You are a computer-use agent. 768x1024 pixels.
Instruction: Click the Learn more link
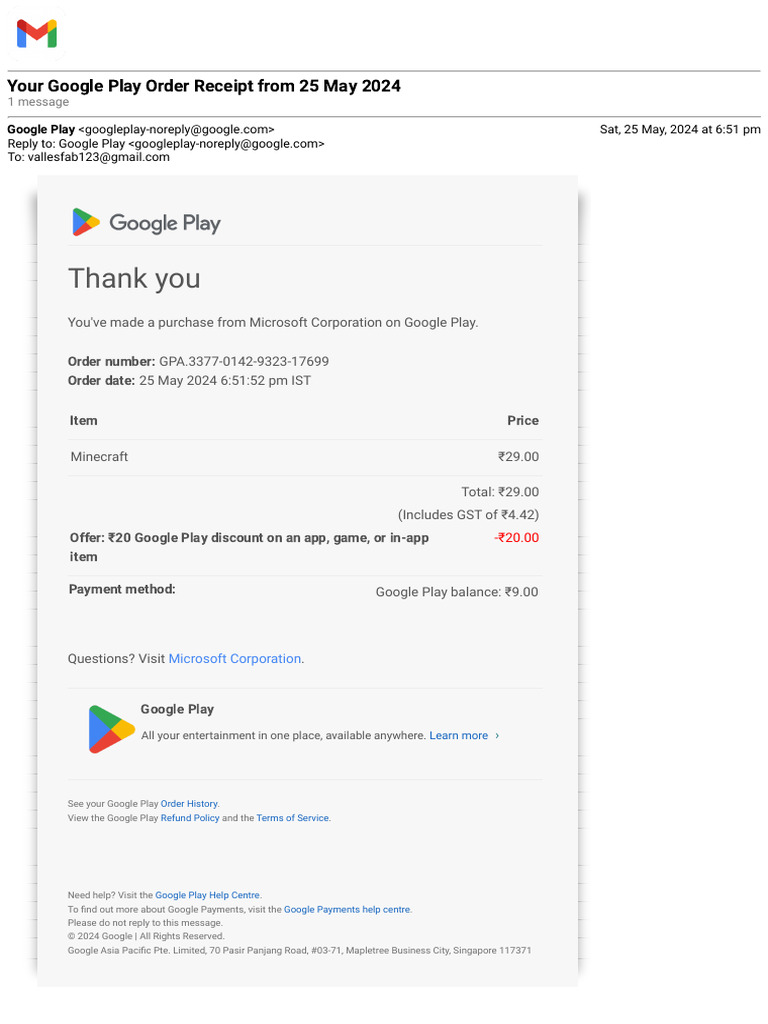coord(458,736)
